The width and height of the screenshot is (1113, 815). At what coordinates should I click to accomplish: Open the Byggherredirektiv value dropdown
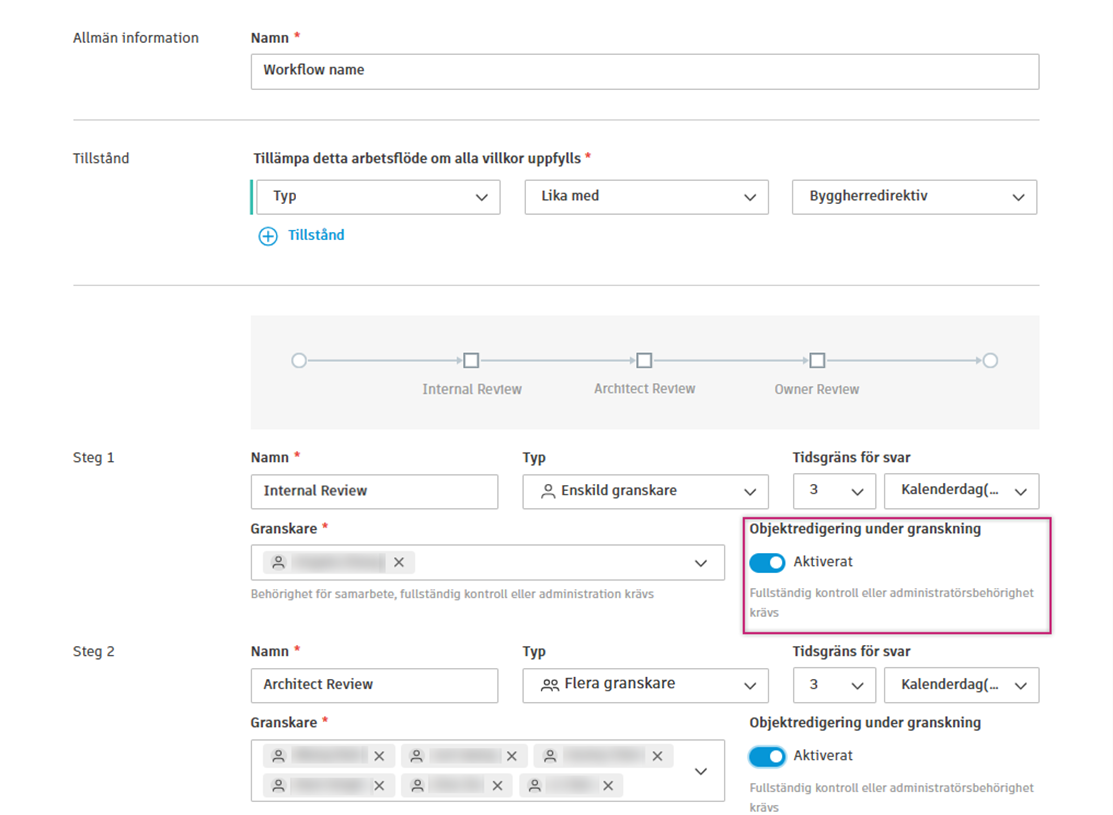tap(914, 197)
